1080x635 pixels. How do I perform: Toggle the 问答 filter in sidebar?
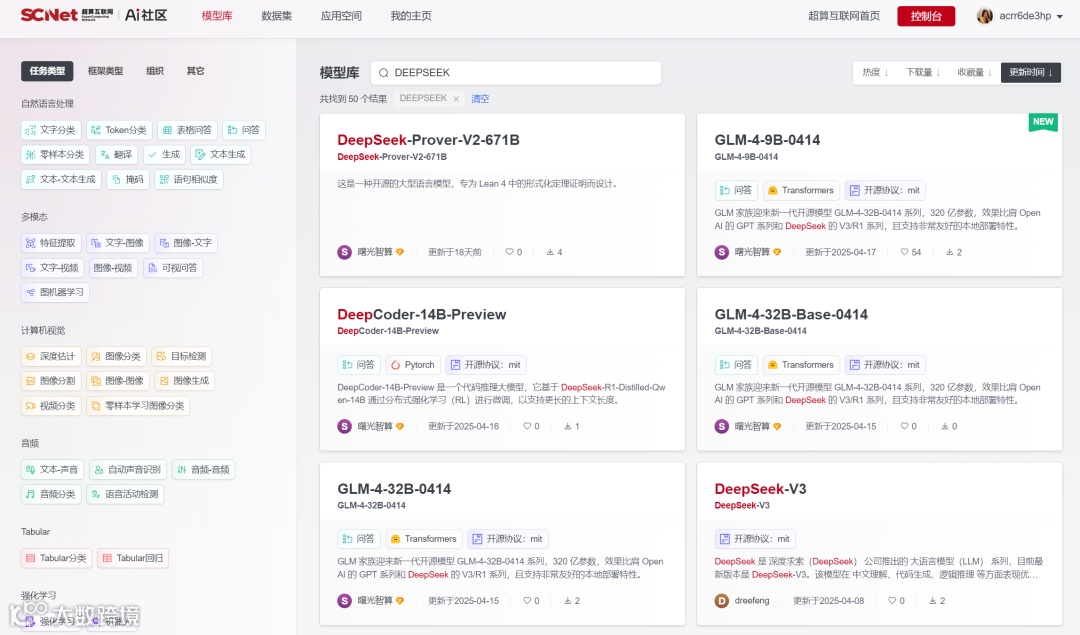pyautogui.click(x=244, y=130)
